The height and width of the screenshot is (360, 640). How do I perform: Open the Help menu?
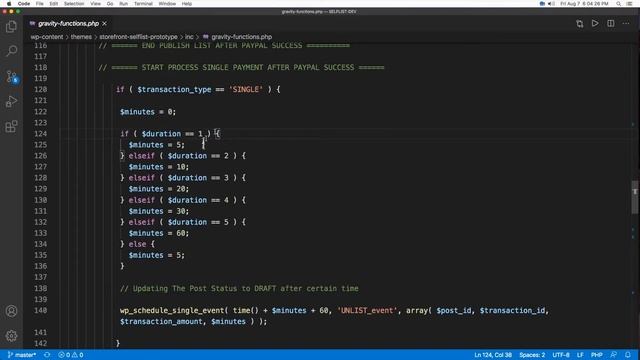pos(187,4)
